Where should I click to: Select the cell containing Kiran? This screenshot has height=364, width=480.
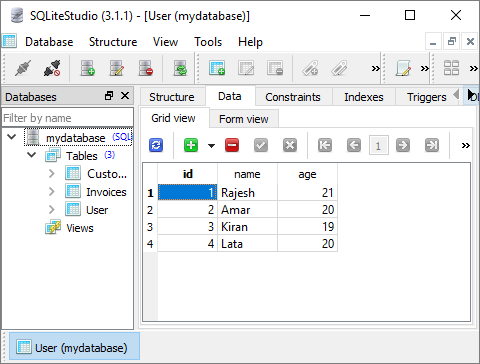point(247,227)
